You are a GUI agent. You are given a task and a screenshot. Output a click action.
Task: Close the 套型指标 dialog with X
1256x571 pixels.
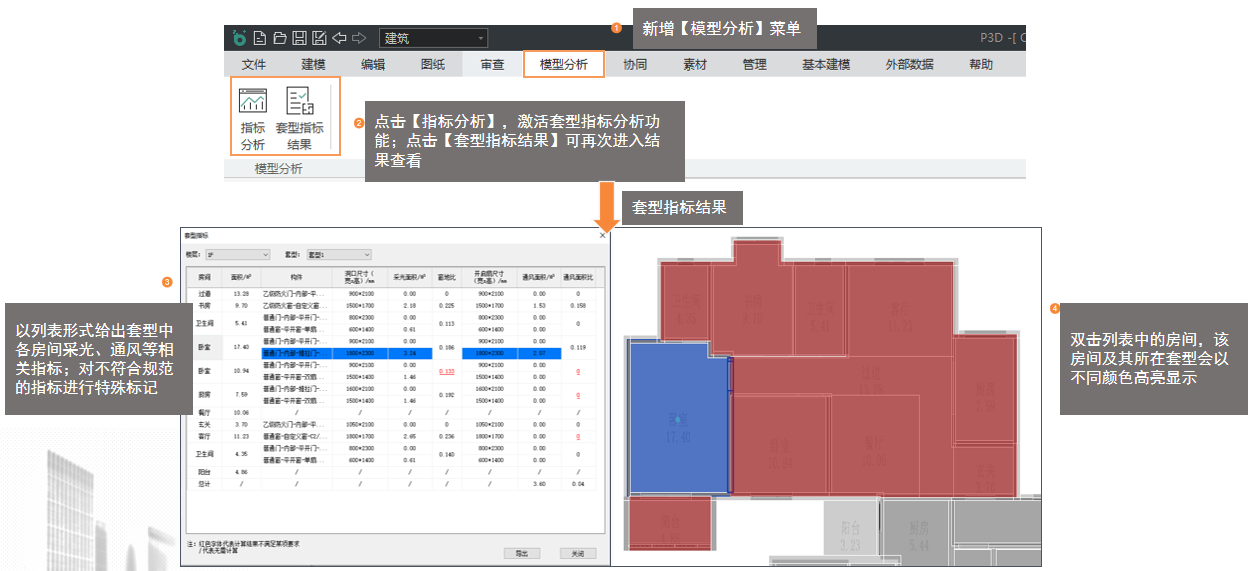click(x=602, y=235)
